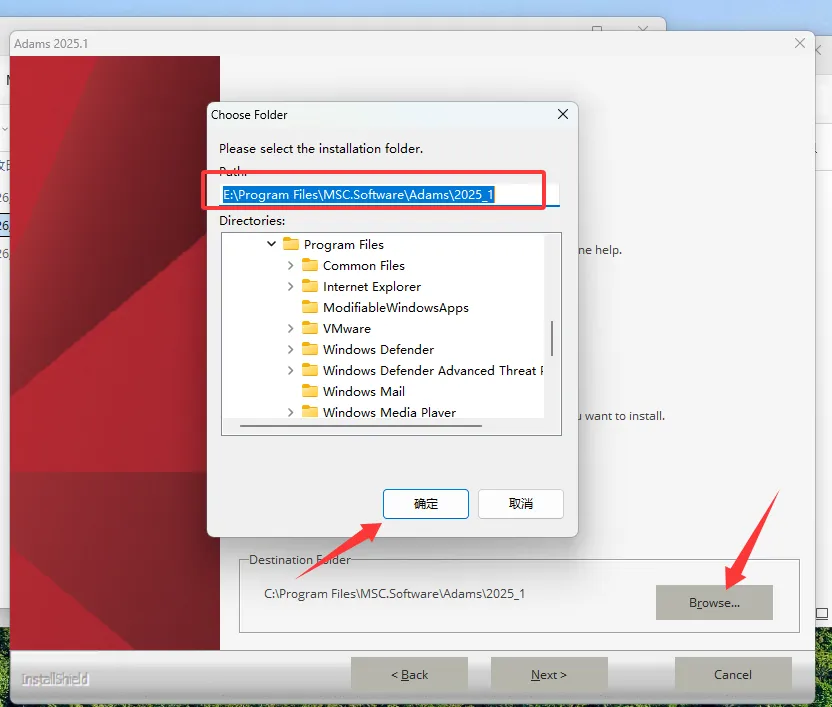This screenshot has width=832, height=707.
Task: Expand the Common Files folder
Action: (x=290, y=265)
